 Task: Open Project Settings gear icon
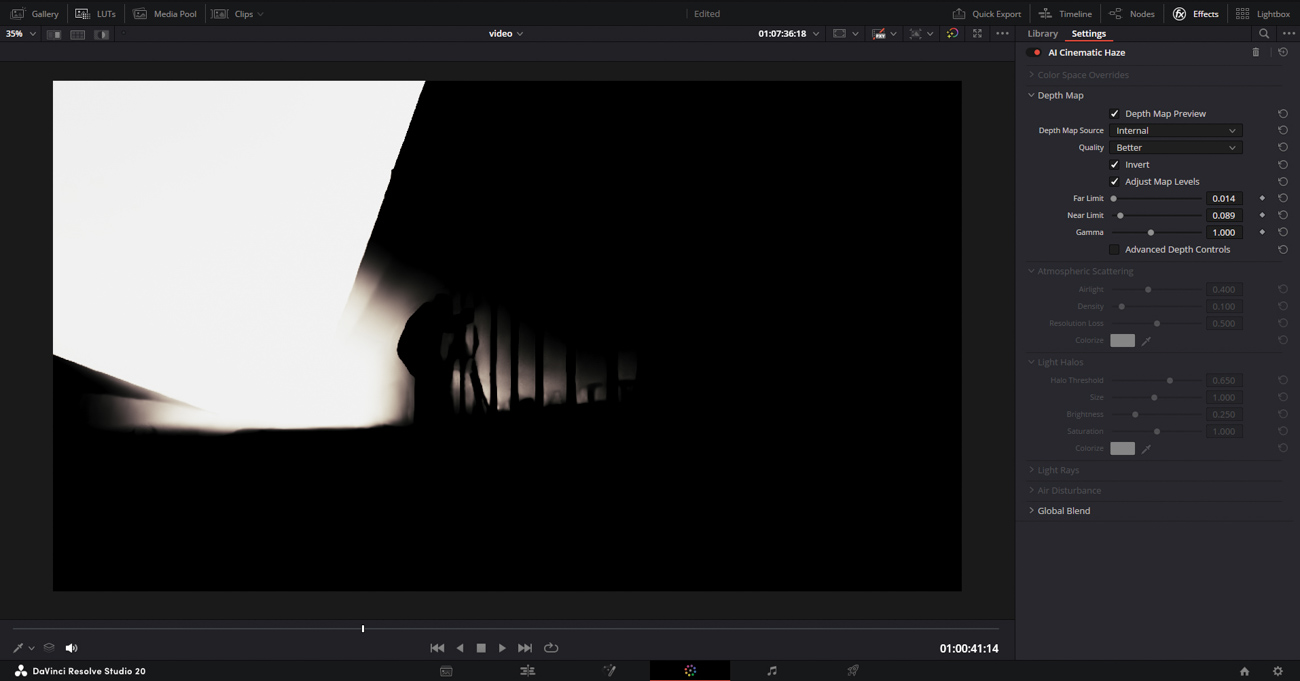(1277, 671)
